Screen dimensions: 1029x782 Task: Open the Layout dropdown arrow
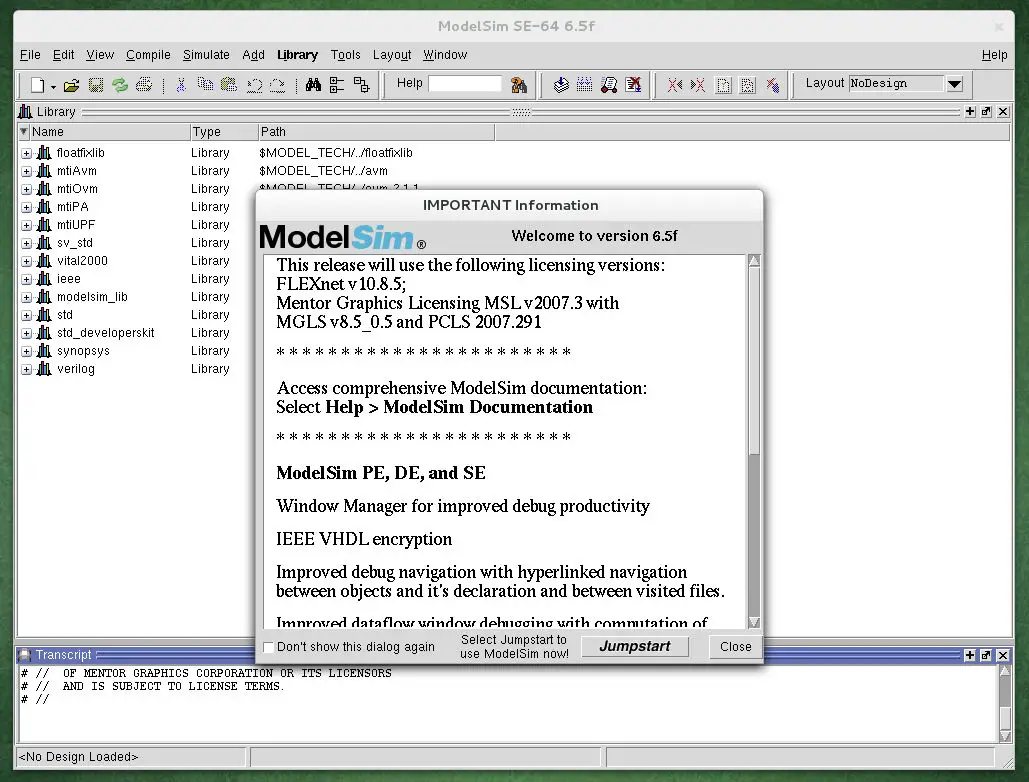(x=955, y=83)
